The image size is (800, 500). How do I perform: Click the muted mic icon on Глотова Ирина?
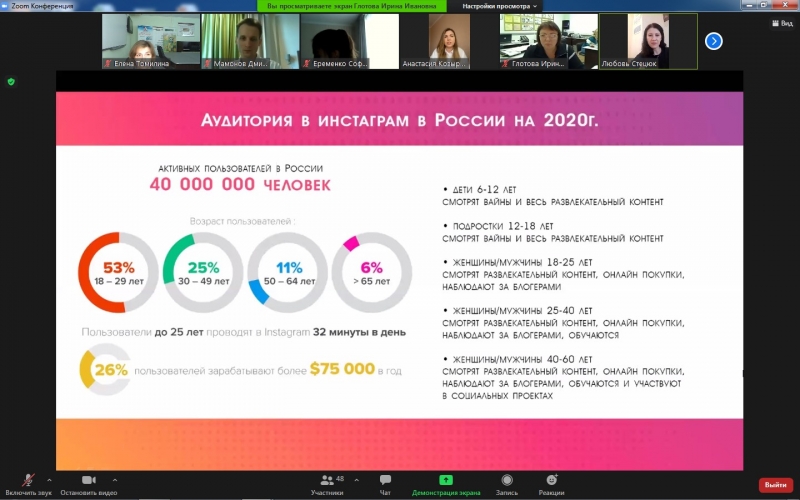tap(505, 64)
